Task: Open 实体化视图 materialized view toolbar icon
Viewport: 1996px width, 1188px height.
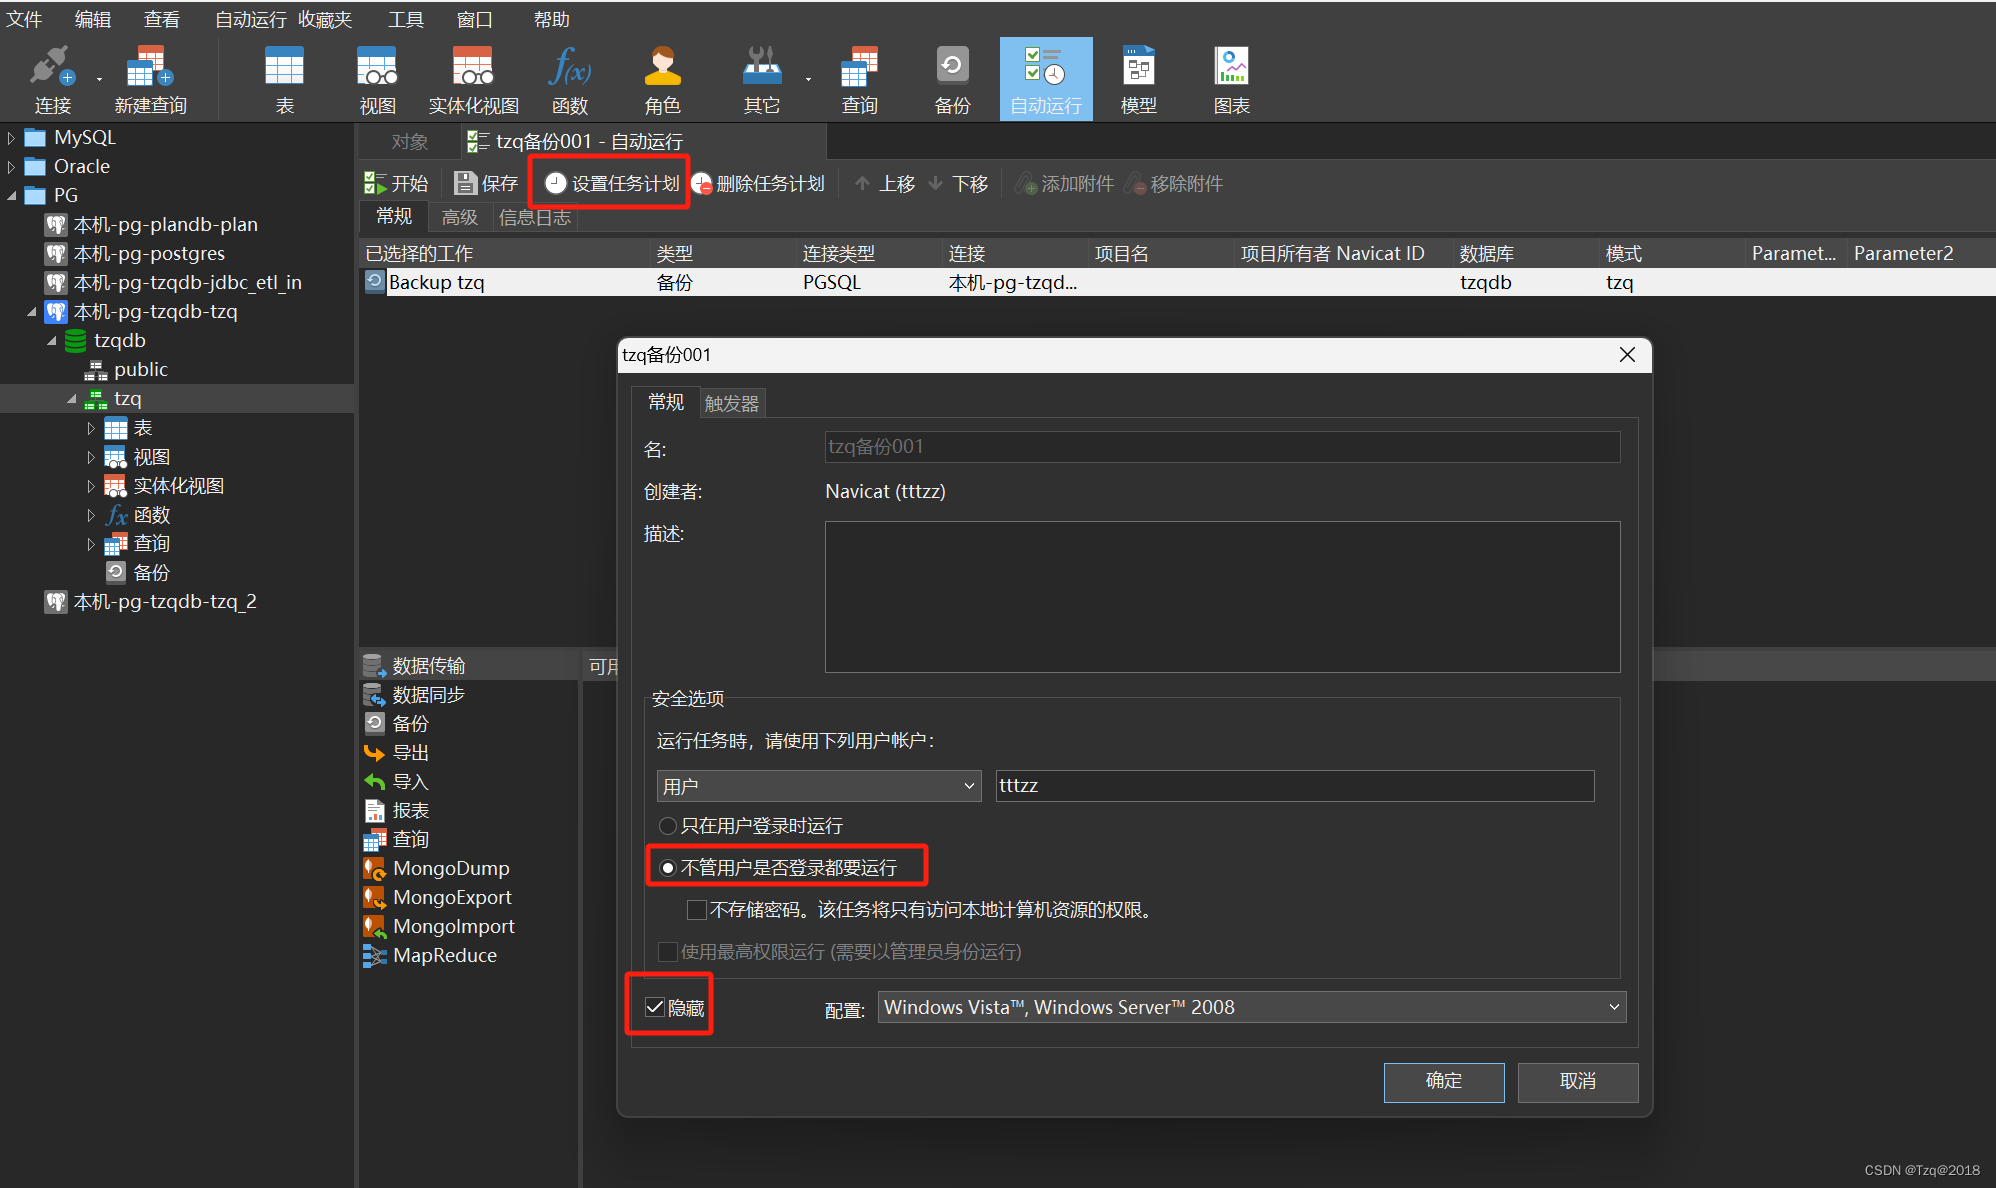Action: coord(473,80)
